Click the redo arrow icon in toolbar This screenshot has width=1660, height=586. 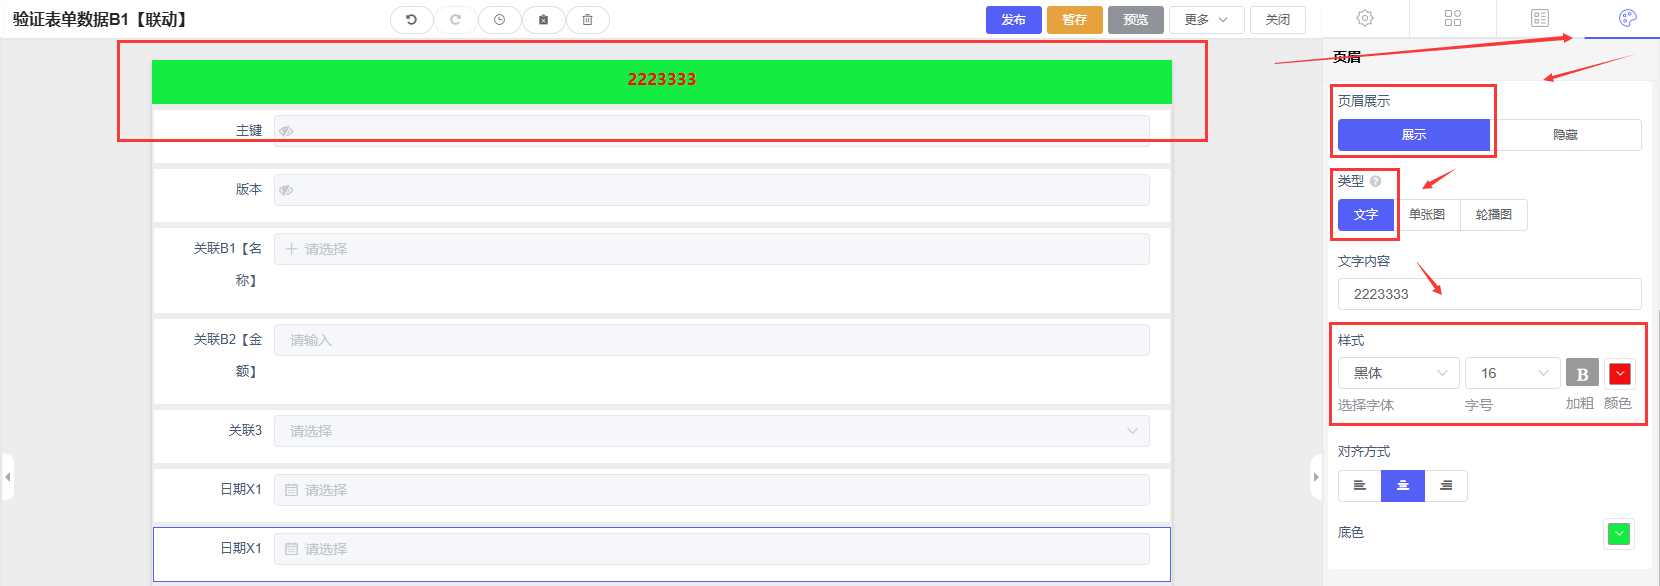tap(455, 20)
